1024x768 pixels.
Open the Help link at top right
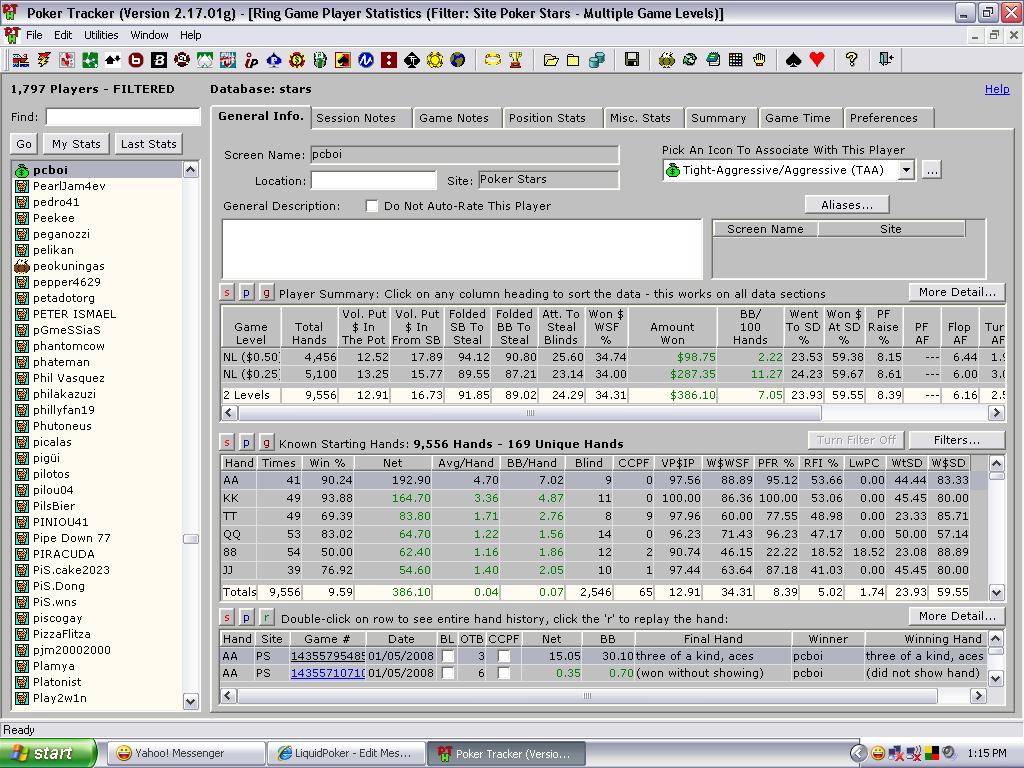tap(997, 89)
